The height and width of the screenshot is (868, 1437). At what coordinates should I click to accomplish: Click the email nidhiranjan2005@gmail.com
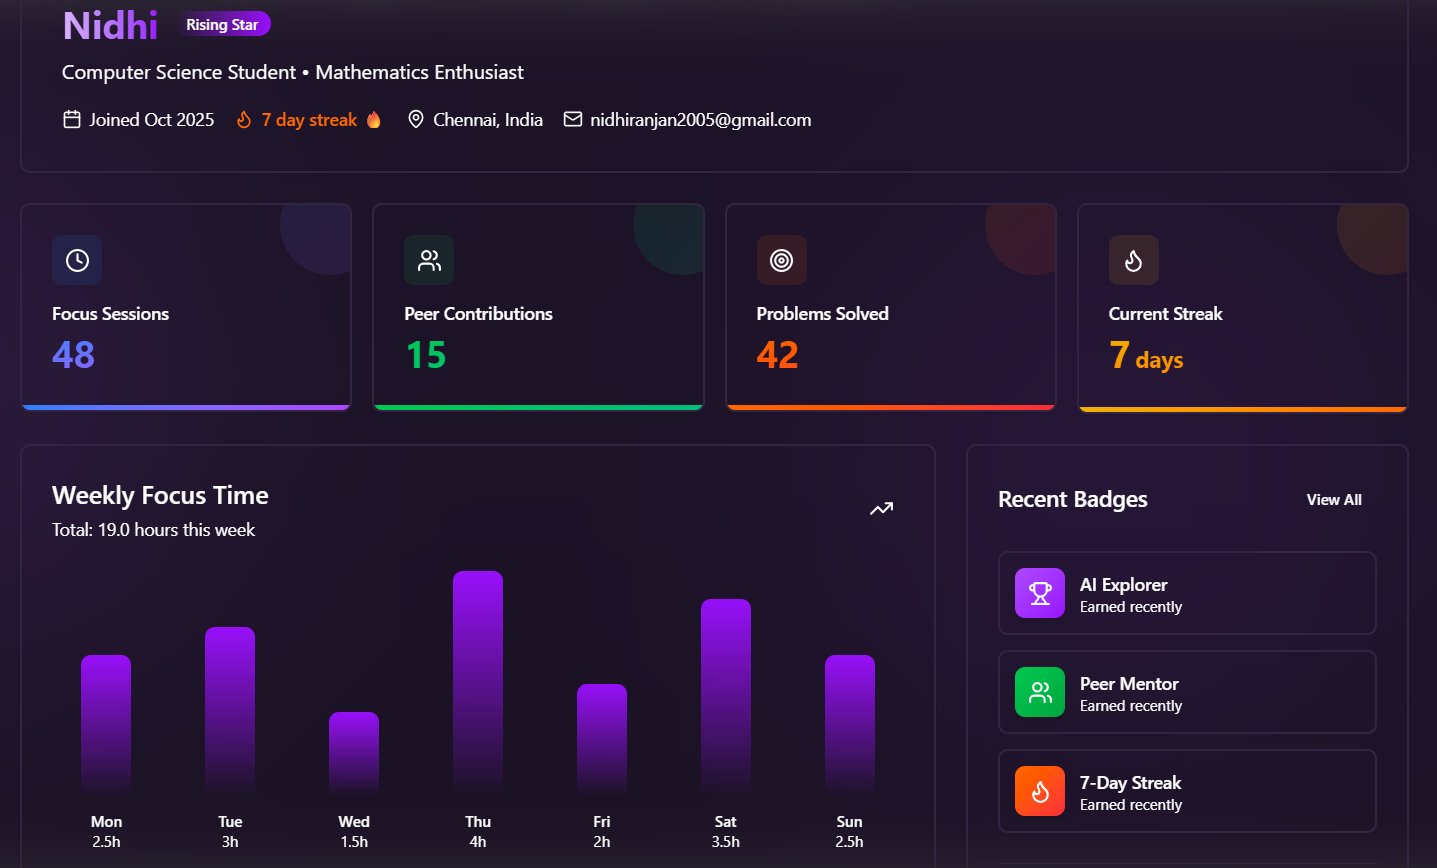click(x=701, y=120)
